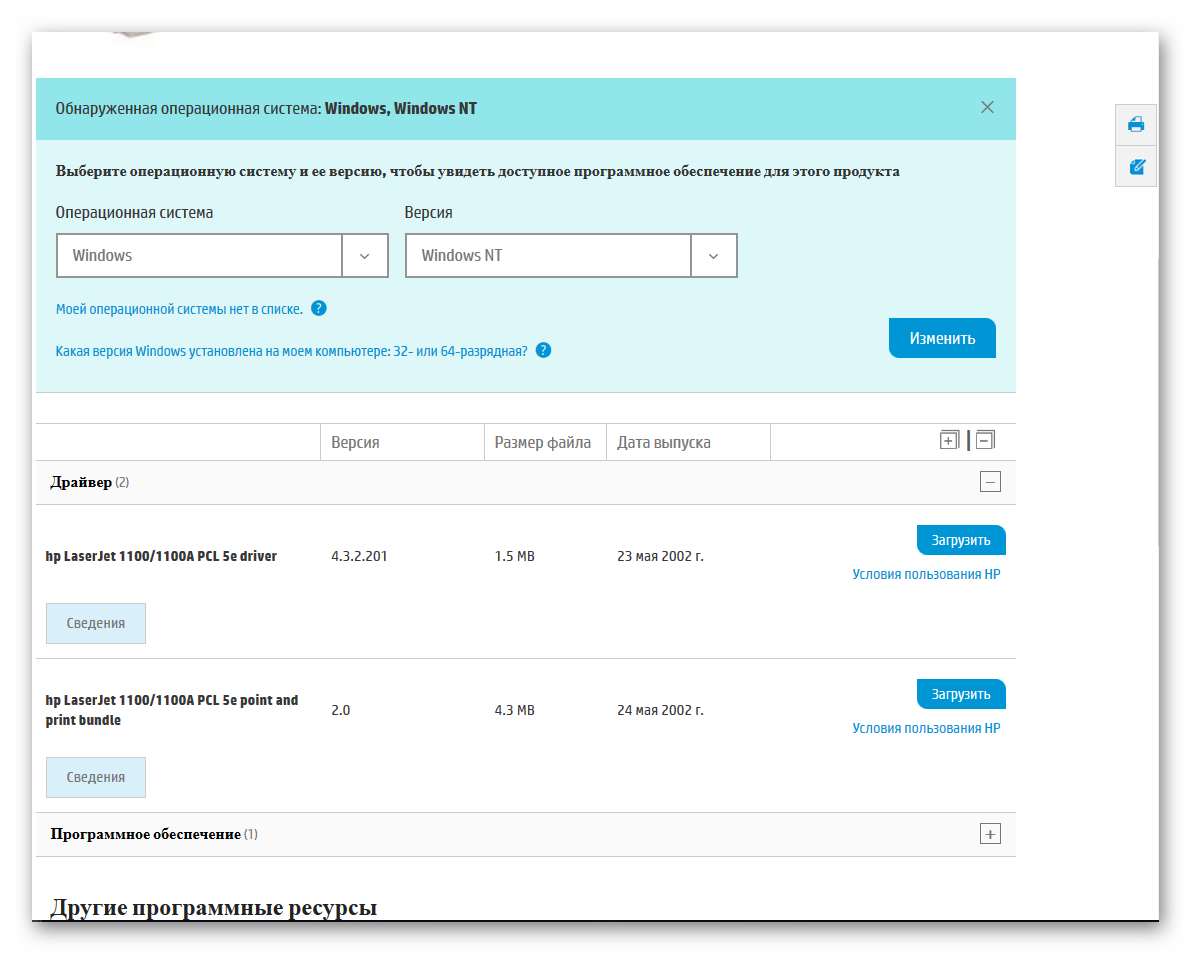
Task: Open Условия пользования HP for PCL 5e driver
Action: coord(926,574)
